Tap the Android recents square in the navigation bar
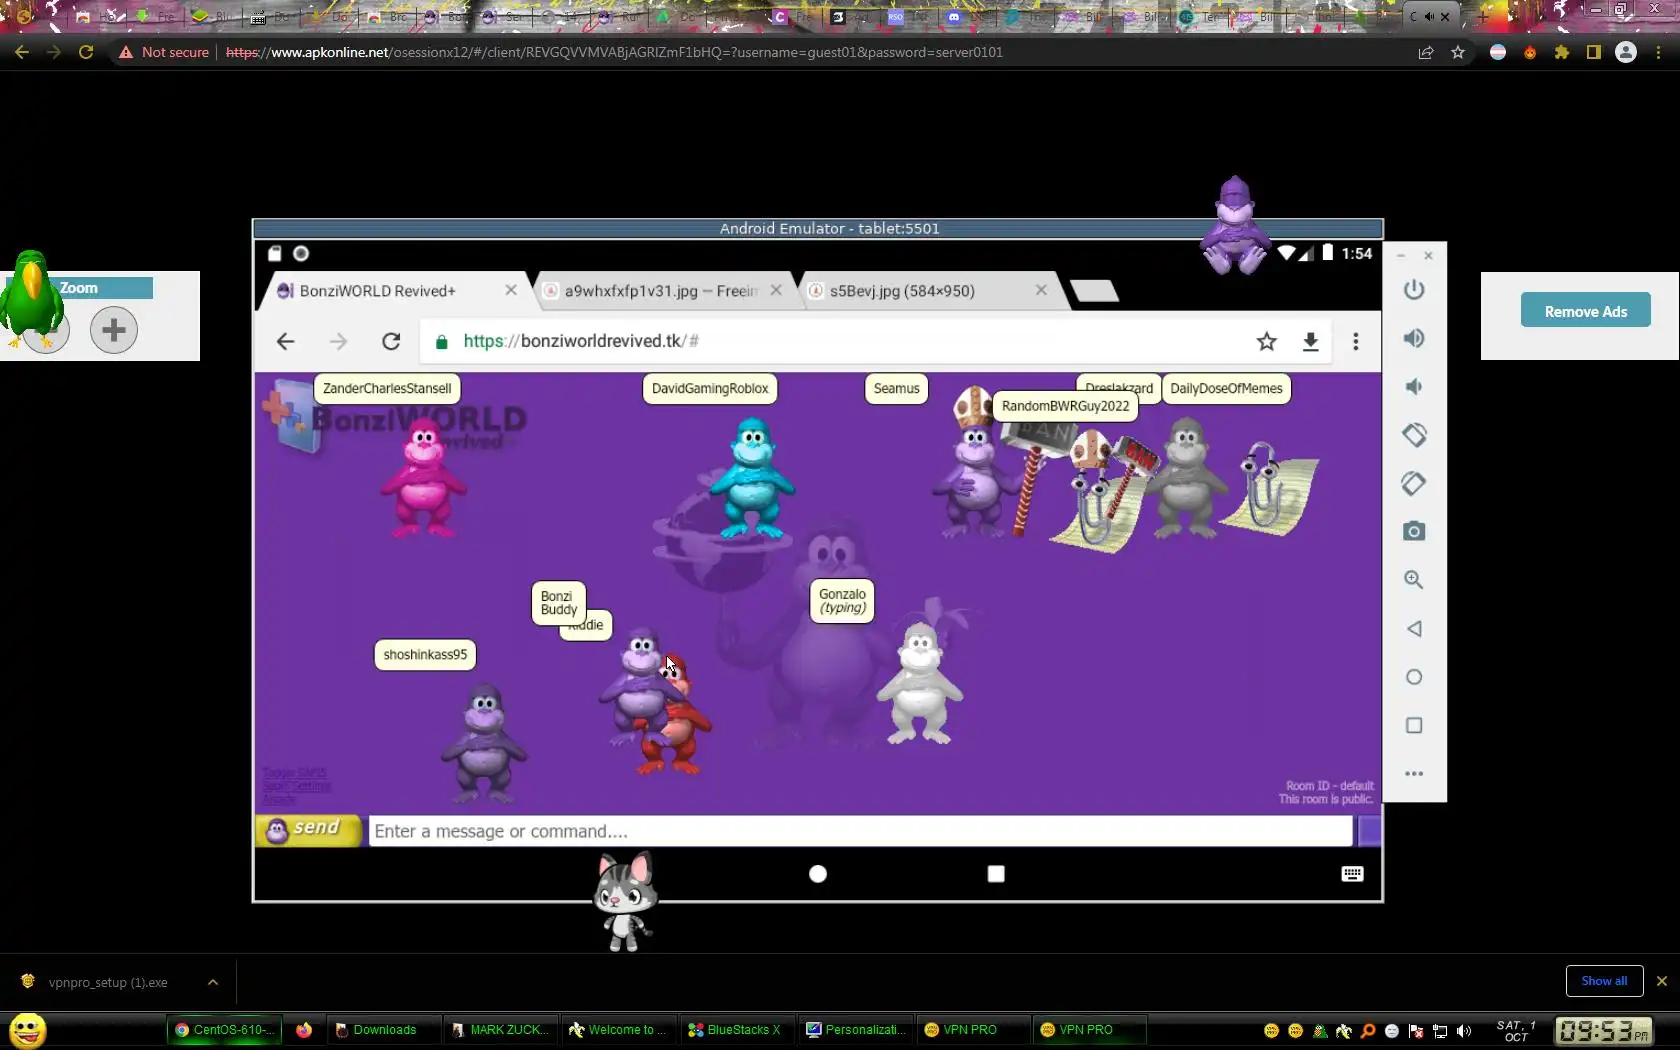Screen dimensions: 1680x1050 coord(996,874)
